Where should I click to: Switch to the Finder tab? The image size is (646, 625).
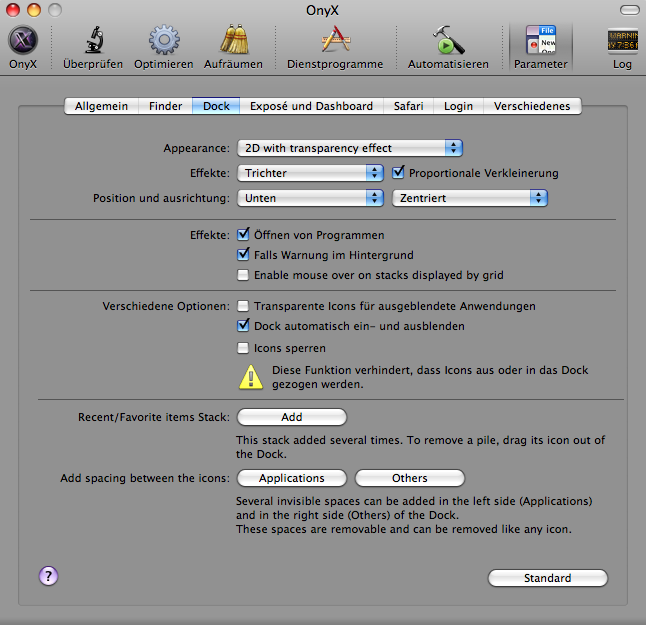coord(166,106)
